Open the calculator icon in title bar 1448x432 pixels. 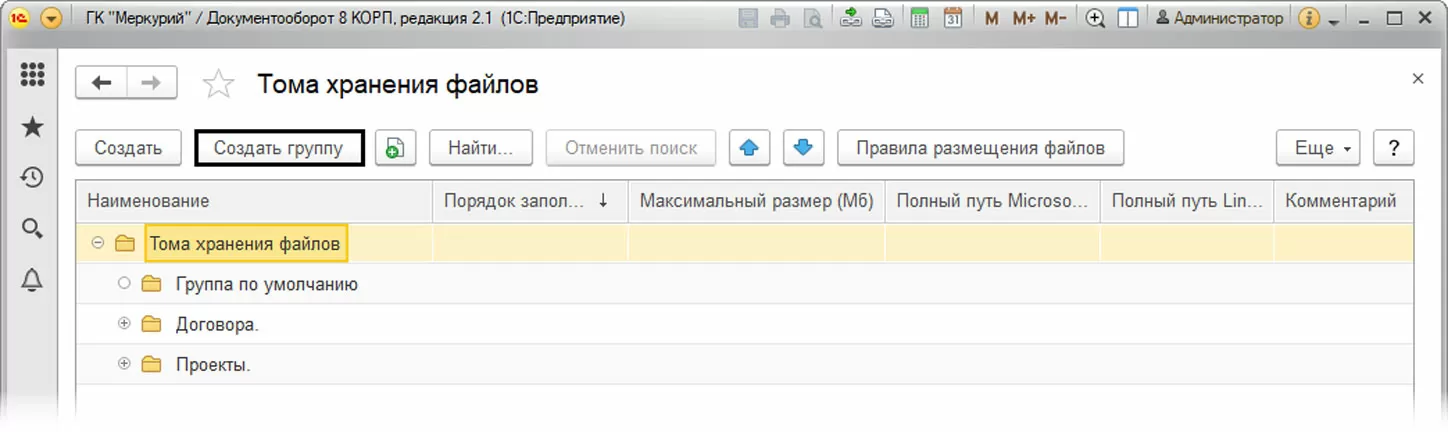[922, 18]
